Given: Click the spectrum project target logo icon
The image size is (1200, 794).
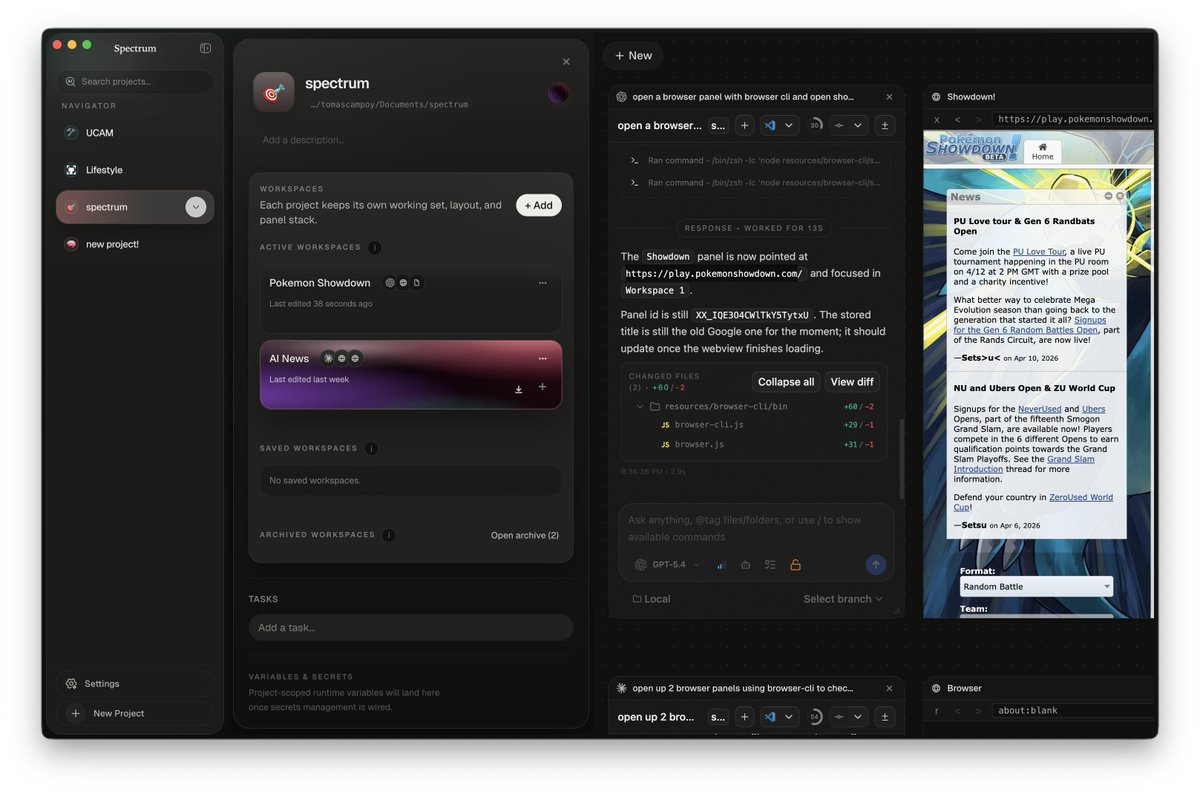Looking at the screenshot, I should [x=273, y=92].
